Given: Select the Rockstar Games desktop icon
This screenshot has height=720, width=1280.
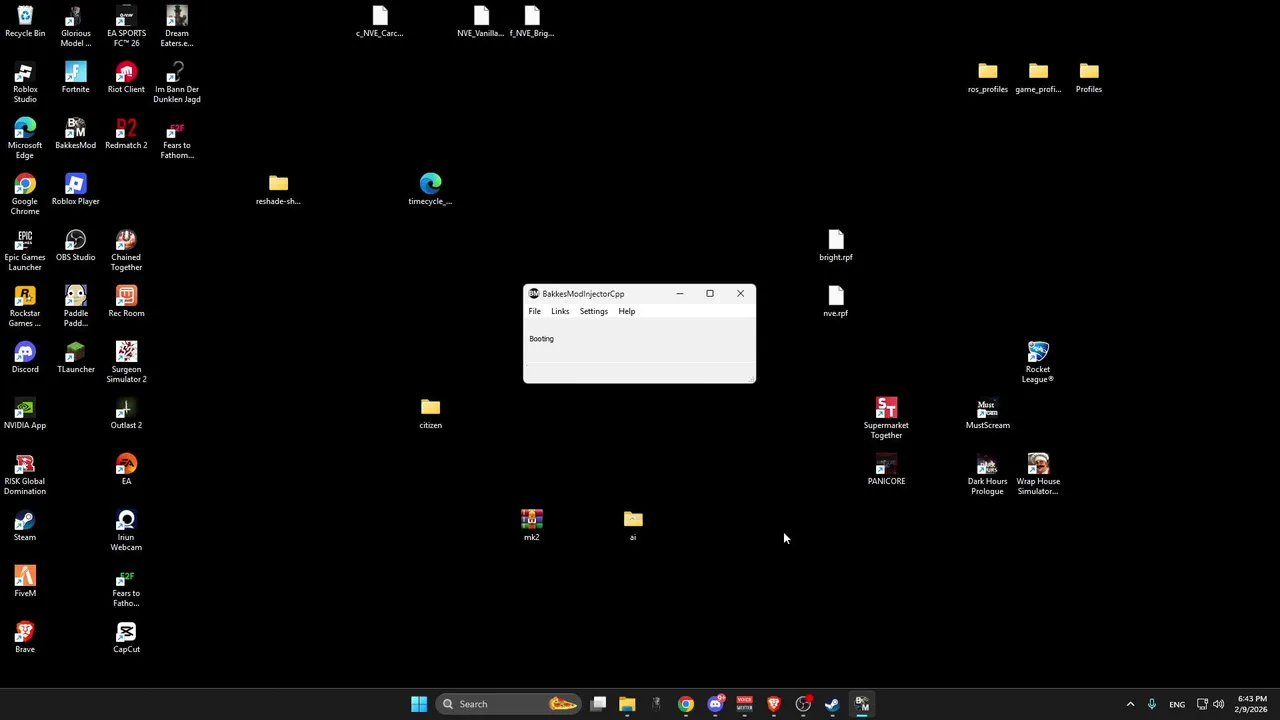Looking at the screenshot, I should 25,307.
